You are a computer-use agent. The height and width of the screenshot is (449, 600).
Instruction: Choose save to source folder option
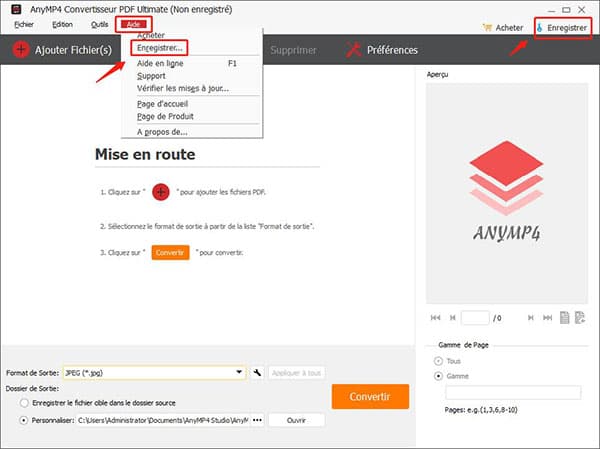pos(24,403)
